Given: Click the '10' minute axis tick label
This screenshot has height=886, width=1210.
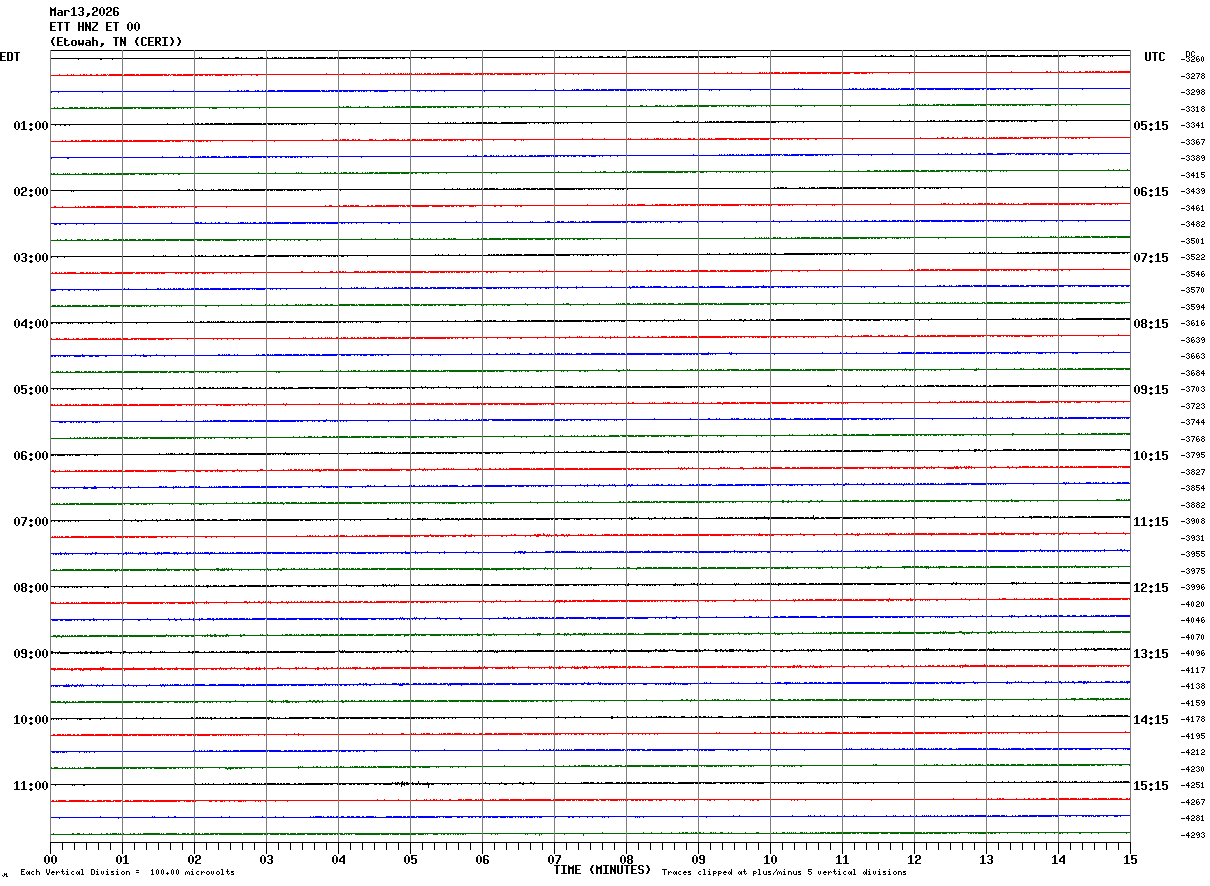Looking at the screenshot, I should tap(770, 859).
